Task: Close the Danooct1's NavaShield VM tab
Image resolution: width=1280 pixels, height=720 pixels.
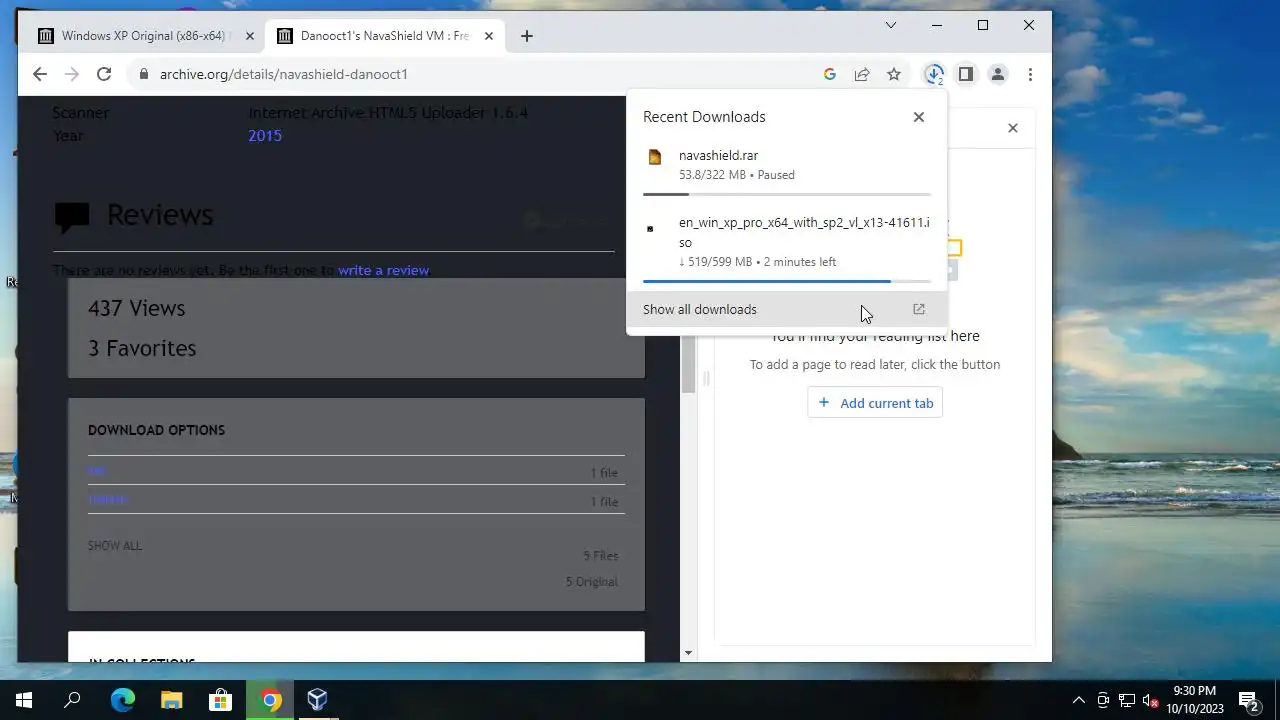Action: (x=489, y=36)
